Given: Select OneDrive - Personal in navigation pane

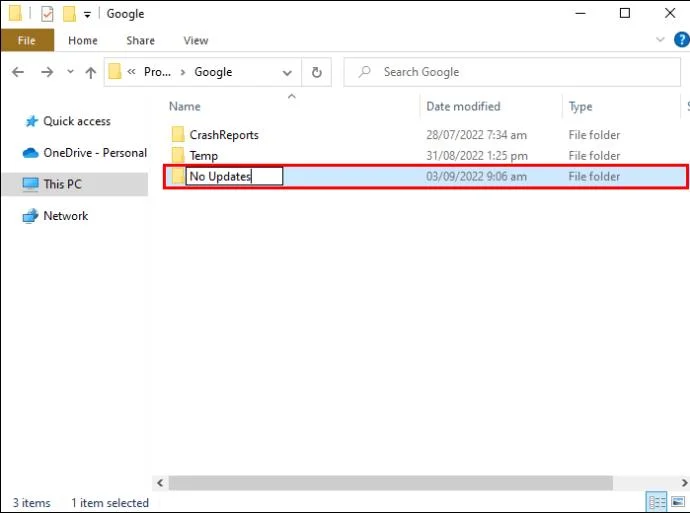Looking at the screenshot, I should 95,153.
